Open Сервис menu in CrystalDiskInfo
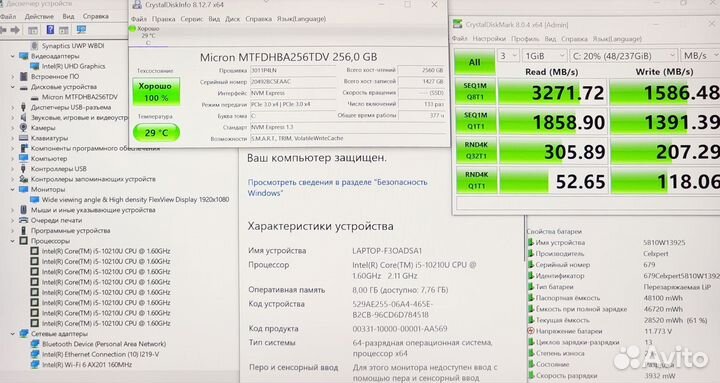 (x=192, y=19)
